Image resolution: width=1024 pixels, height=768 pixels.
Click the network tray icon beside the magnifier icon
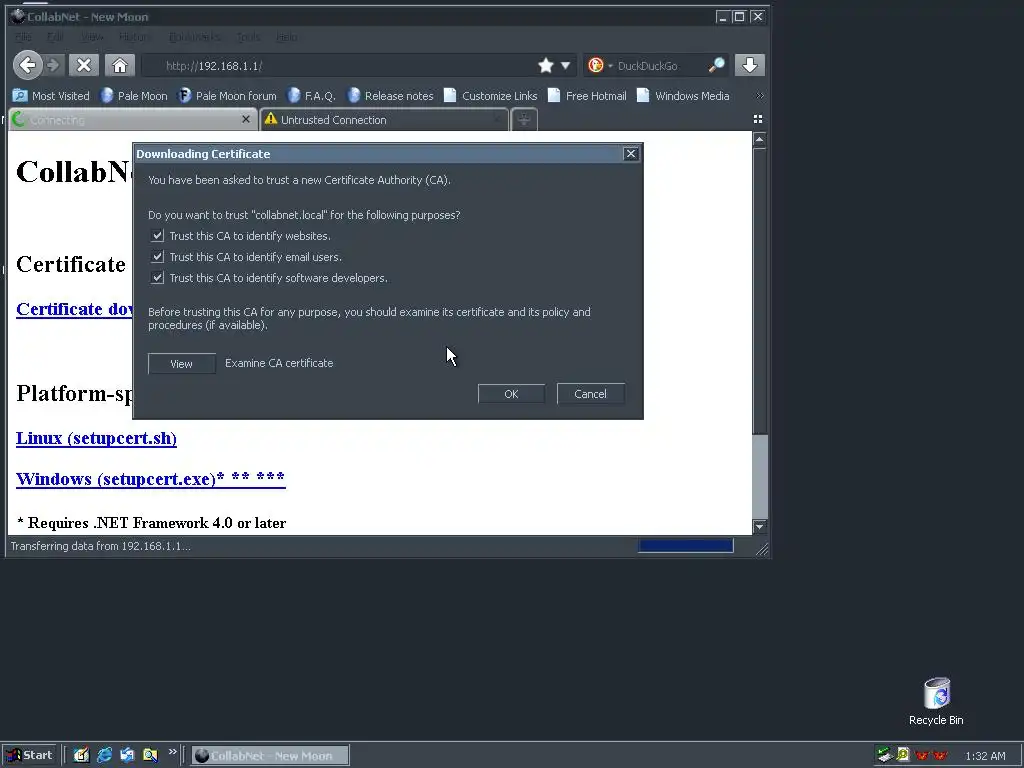(884, 755)
